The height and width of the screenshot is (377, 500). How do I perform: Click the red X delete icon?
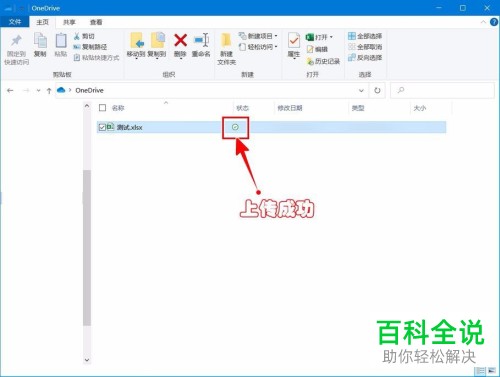(180, 41)
